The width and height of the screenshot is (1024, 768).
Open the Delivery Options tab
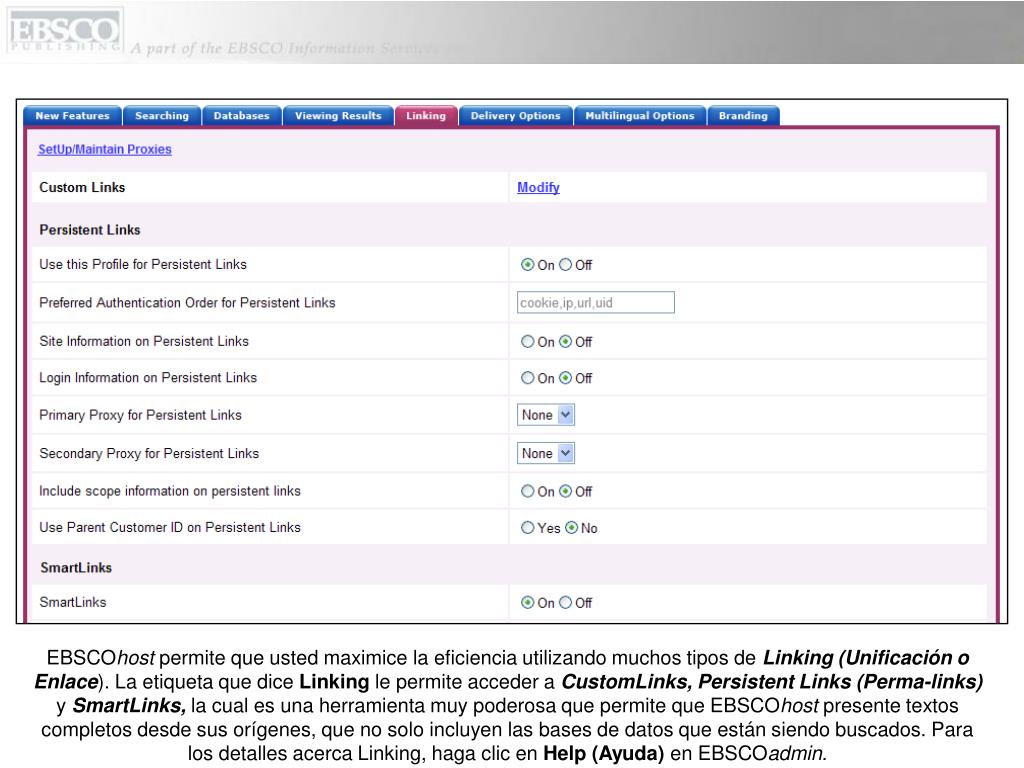coord(515,116)
